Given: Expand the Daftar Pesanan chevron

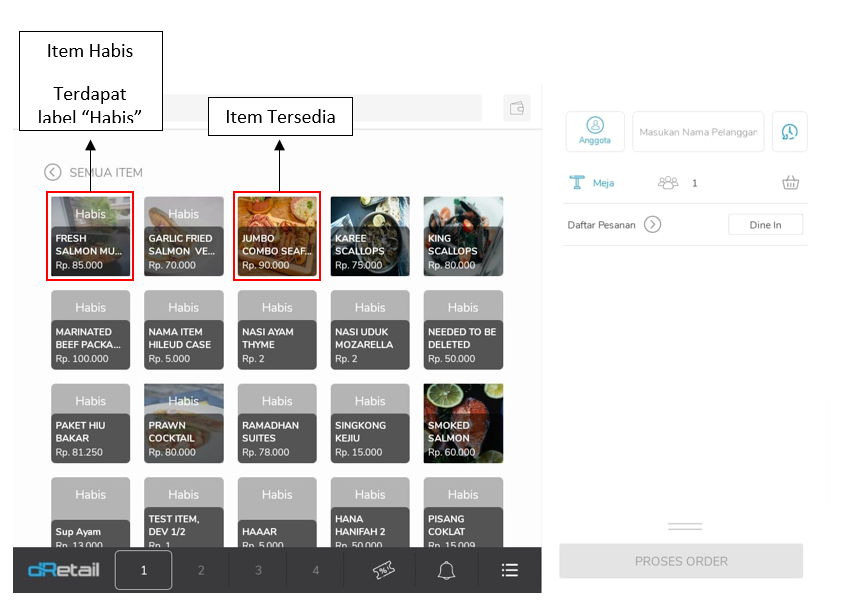Looking at the screenshot, I should coord(652,225).
